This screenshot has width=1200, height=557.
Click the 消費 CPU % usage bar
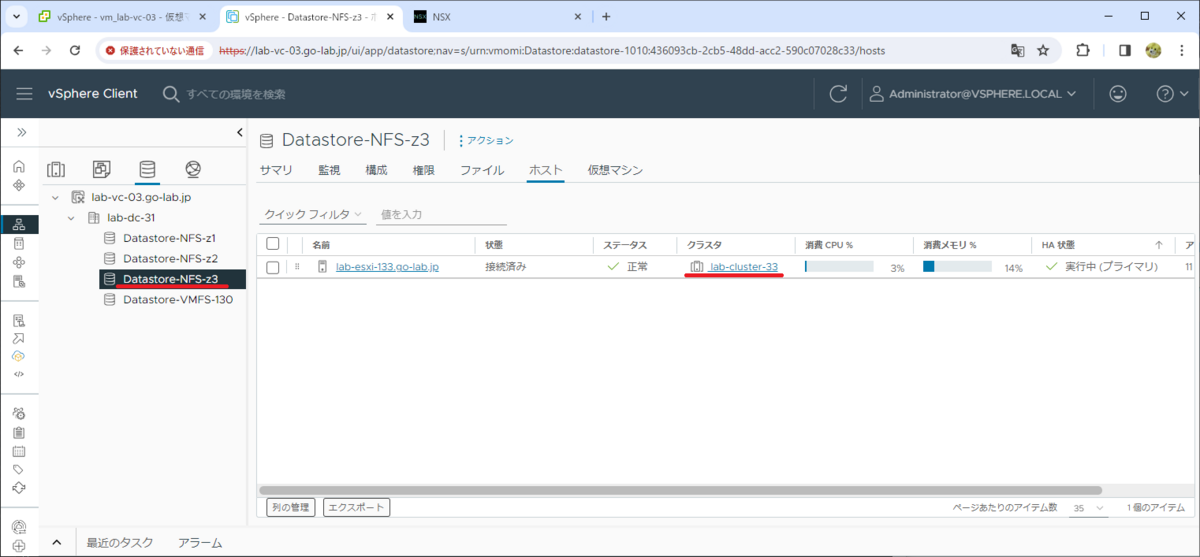[x=839, y=267]
